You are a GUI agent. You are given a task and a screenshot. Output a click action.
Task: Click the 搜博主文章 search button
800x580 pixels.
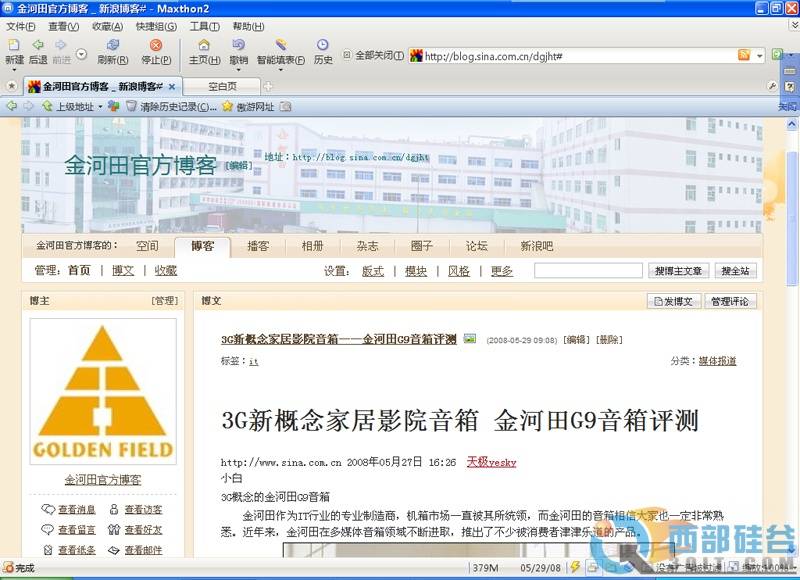click(x=678, y=271)
